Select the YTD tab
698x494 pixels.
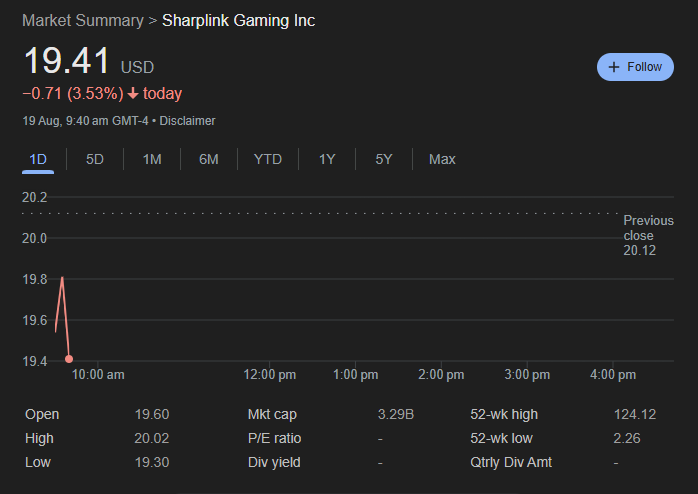pos(267,159)
